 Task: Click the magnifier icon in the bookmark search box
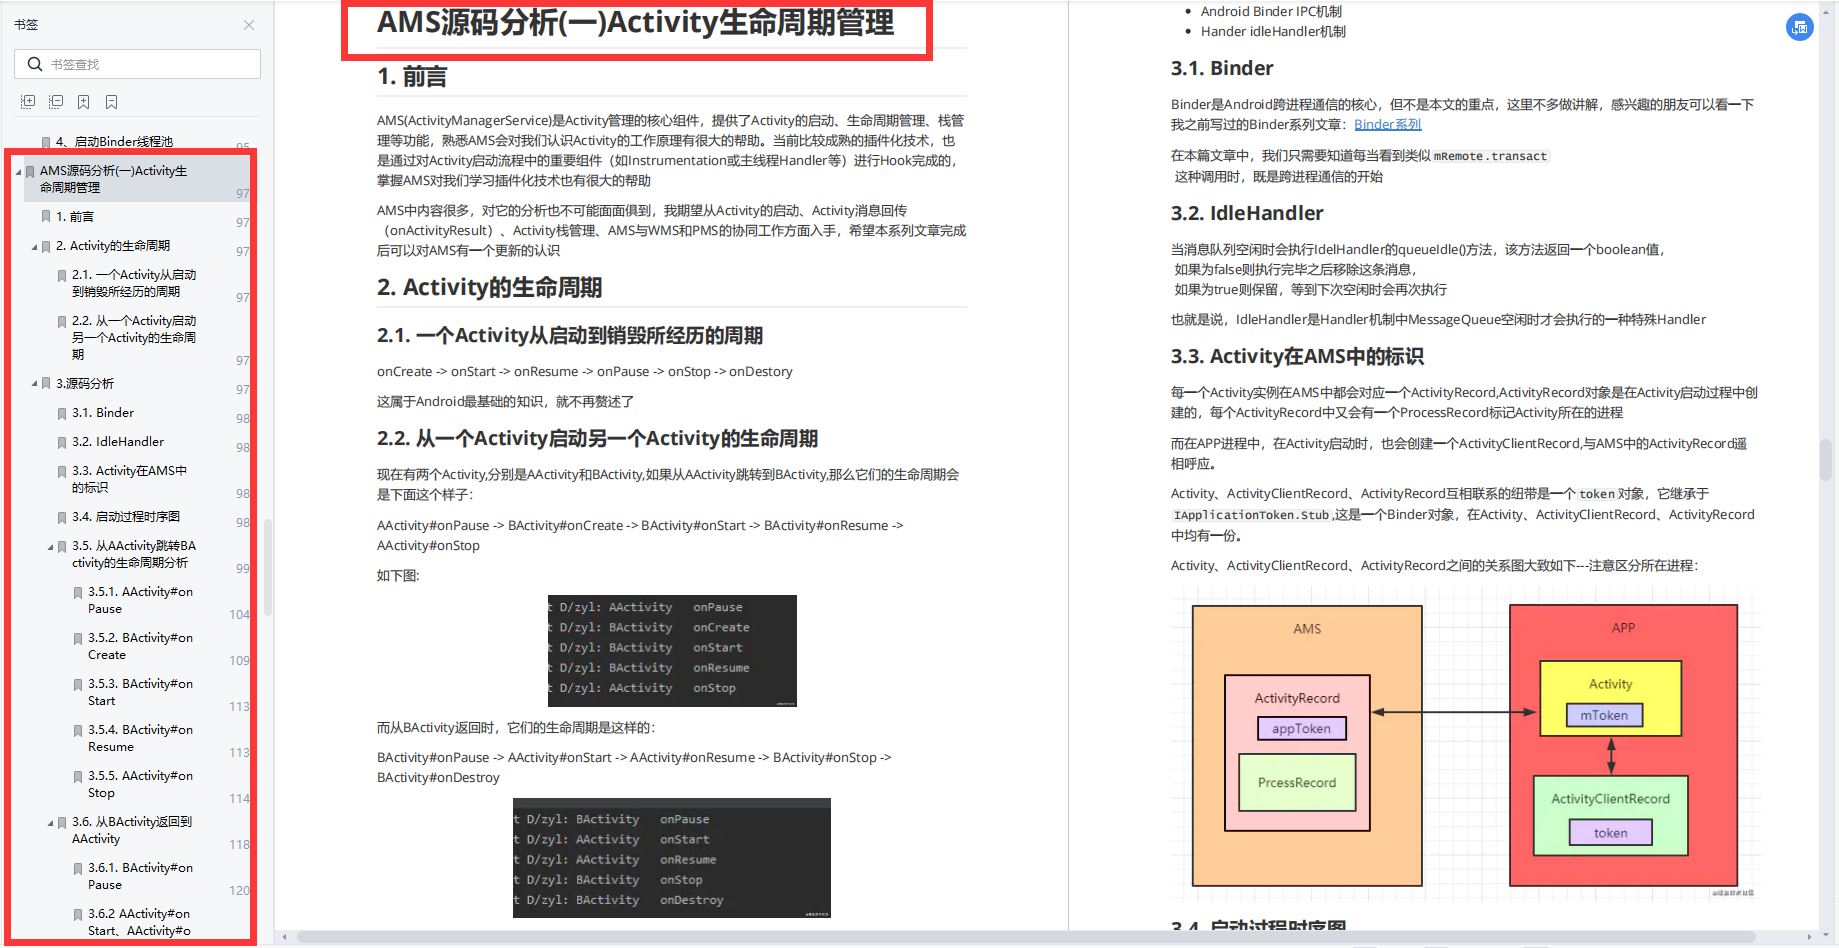click(x=34, y=63)
